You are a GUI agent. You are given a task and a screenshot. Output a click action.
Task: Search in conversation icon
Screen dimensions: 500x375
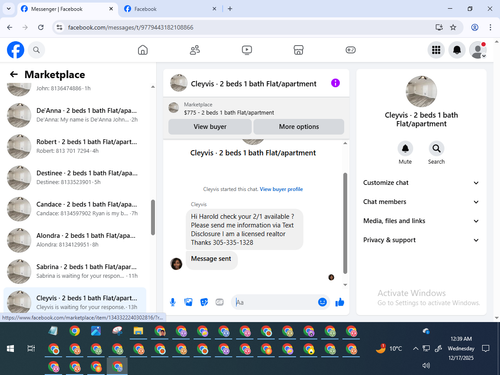pyautogui.click(x=436, y=148)
